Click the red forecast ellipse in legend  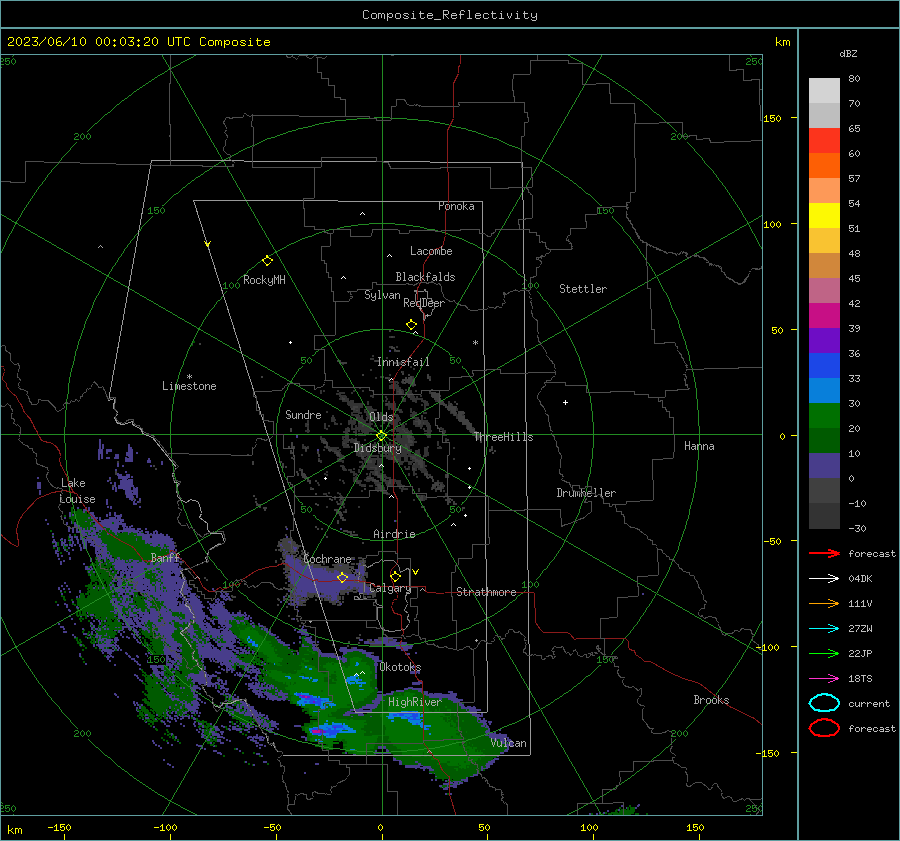pos(824,728)
